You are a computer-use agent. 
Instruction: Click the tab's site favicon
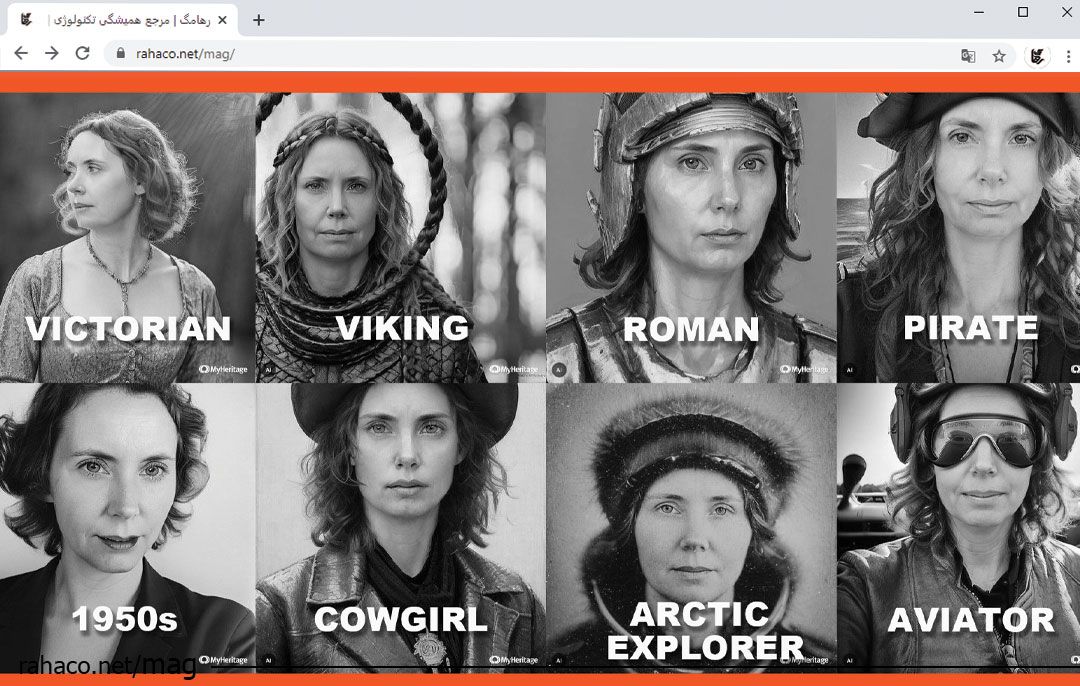(25, 20)
